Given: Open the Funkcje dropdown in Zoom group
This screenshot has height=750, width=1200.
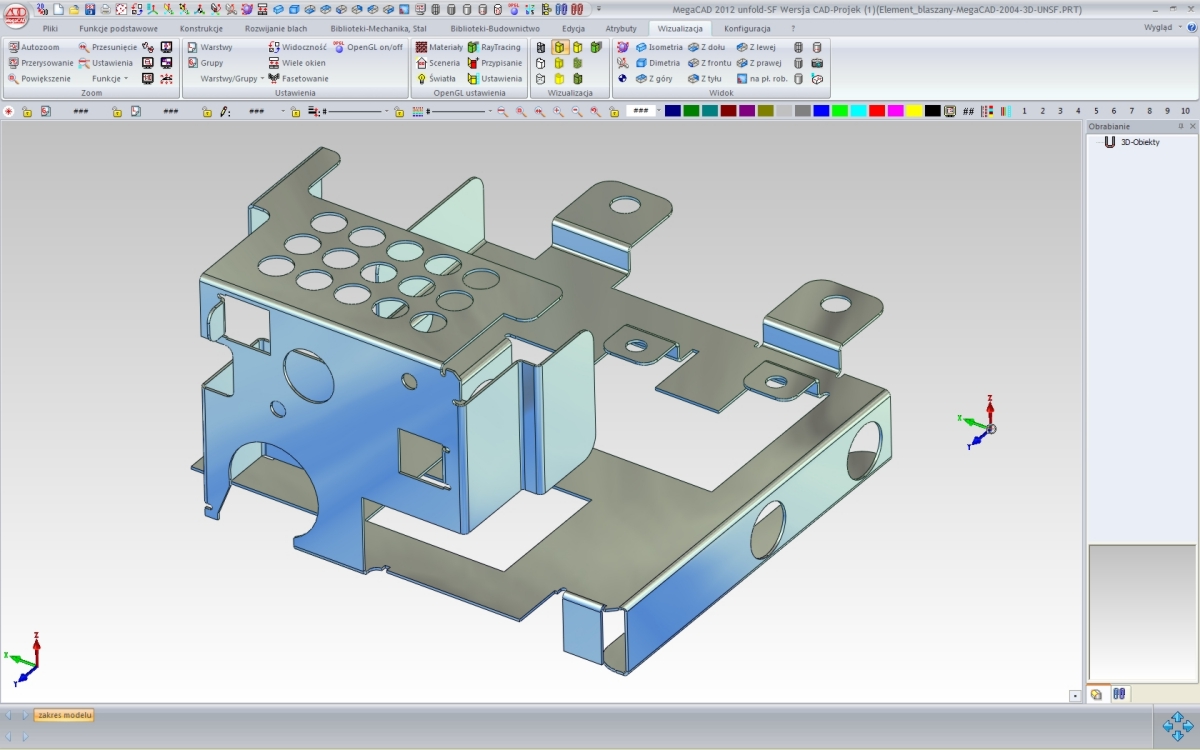Looking at the screenshot, I should [106, 78].
